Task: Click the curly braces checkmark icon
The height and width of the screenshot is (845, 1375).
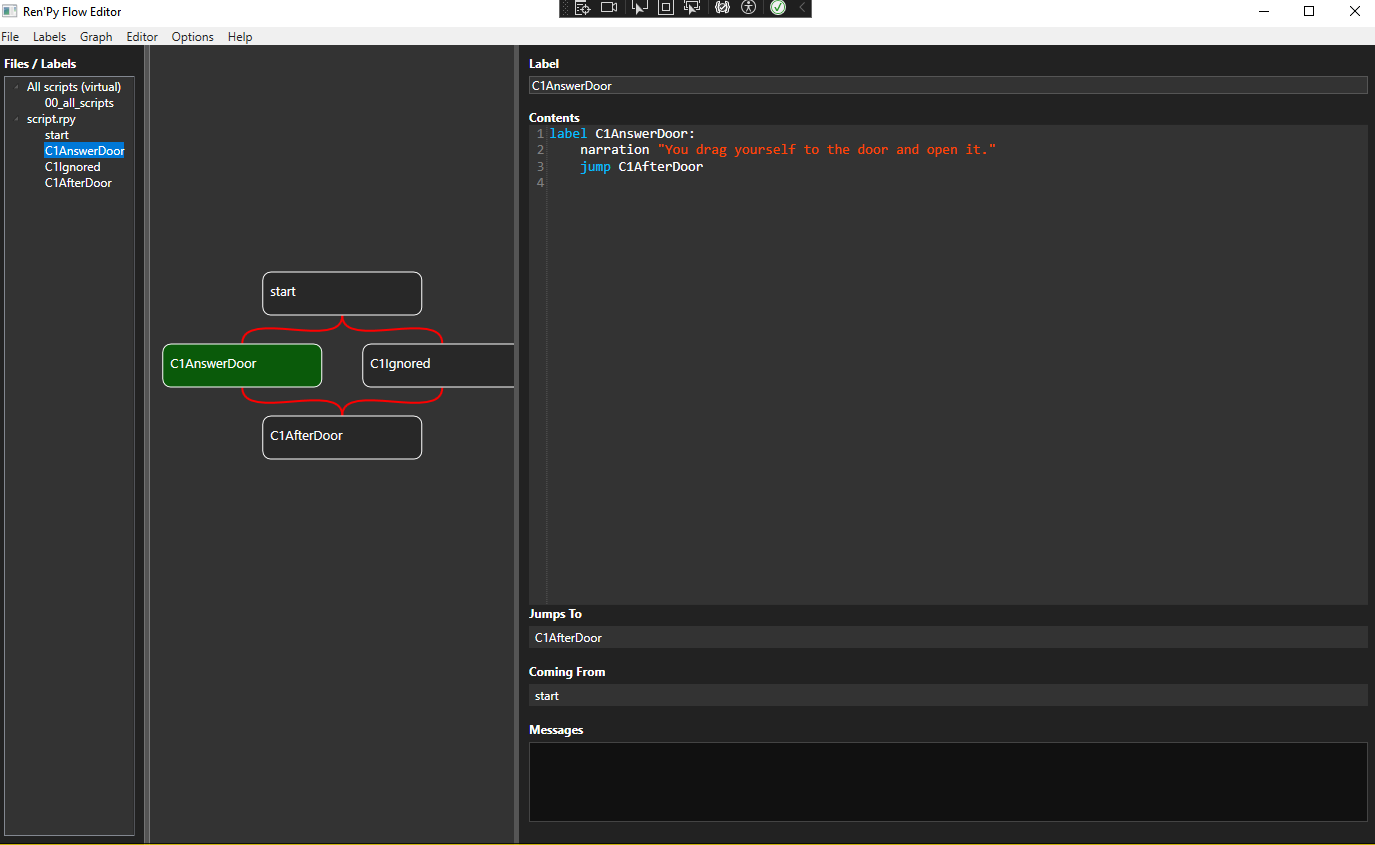Action: (x=722, y=8)
